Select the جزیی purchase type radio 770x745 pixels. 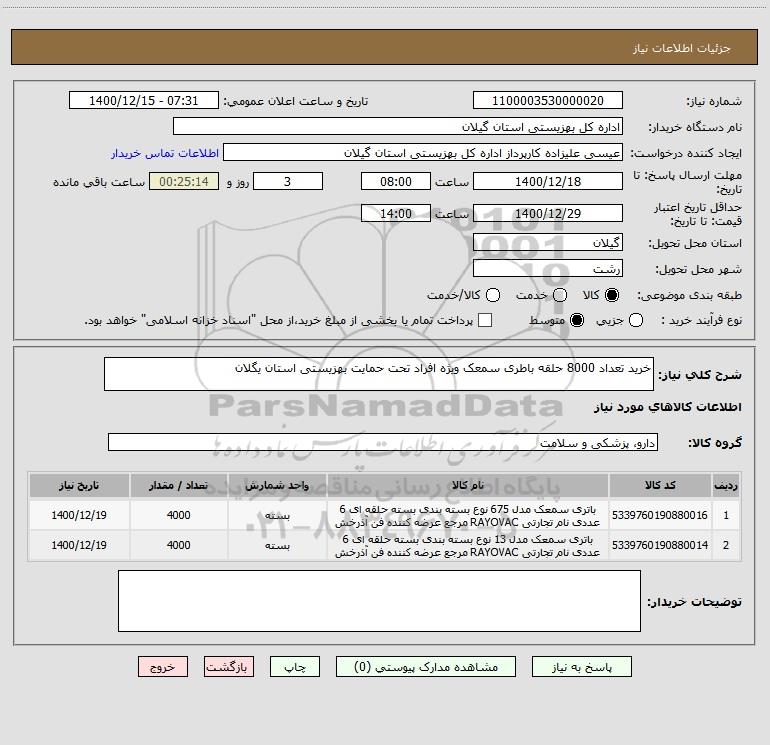point(636,320)
